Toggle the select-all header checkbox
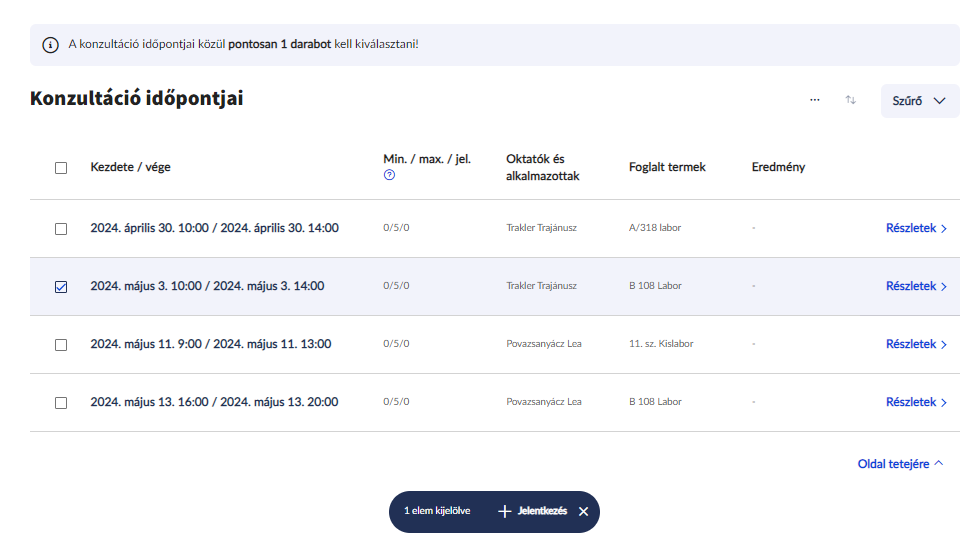Screen dimensions: 968x553 pyautogui.click(x=61, y=168)
